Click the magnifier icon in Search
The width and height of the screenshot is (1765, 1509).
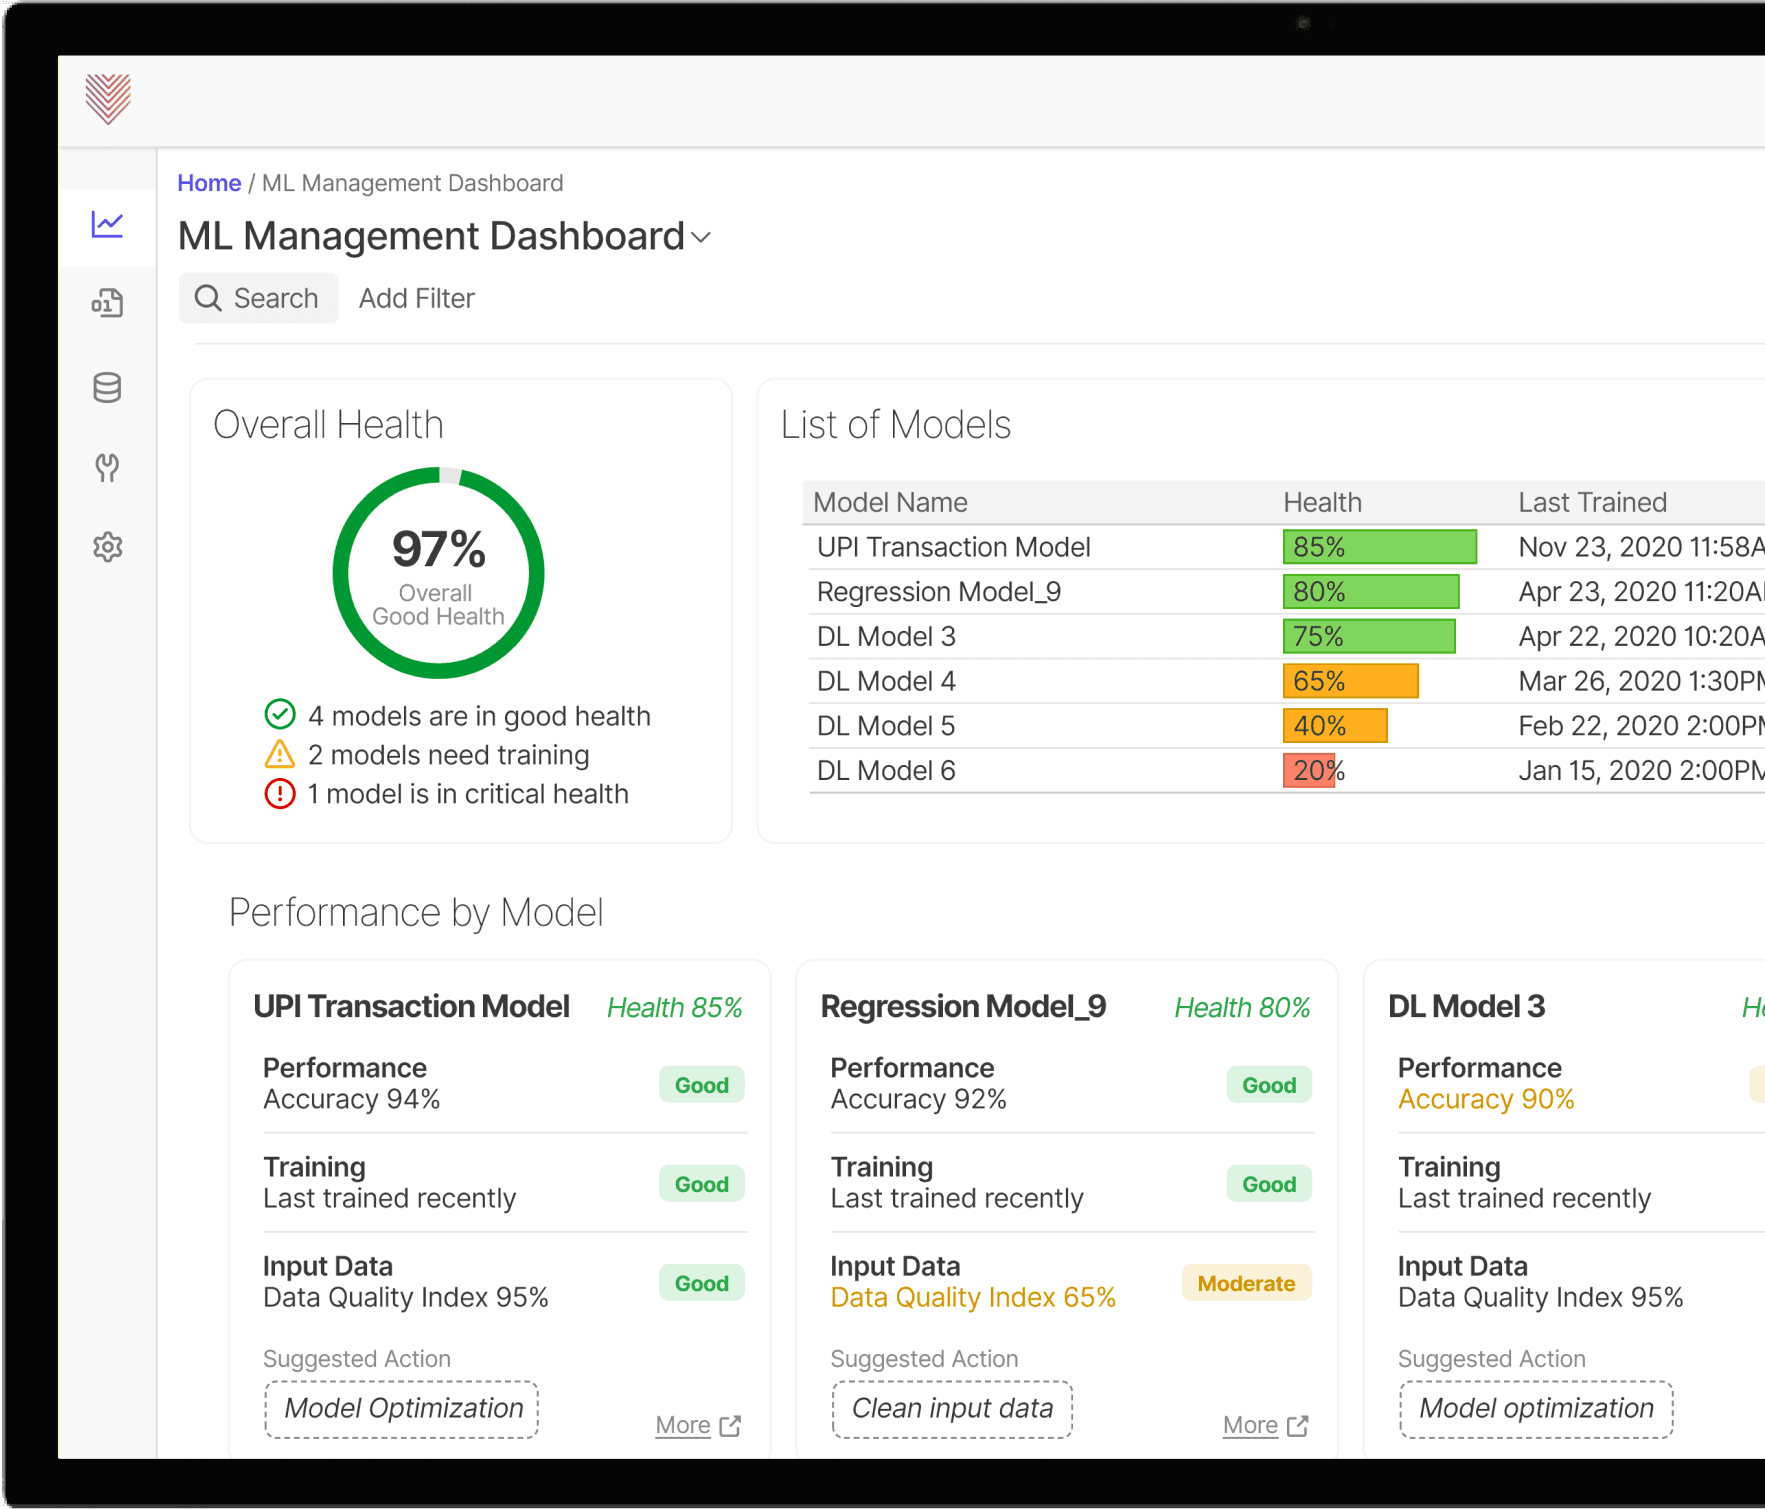tap(208, 298)
